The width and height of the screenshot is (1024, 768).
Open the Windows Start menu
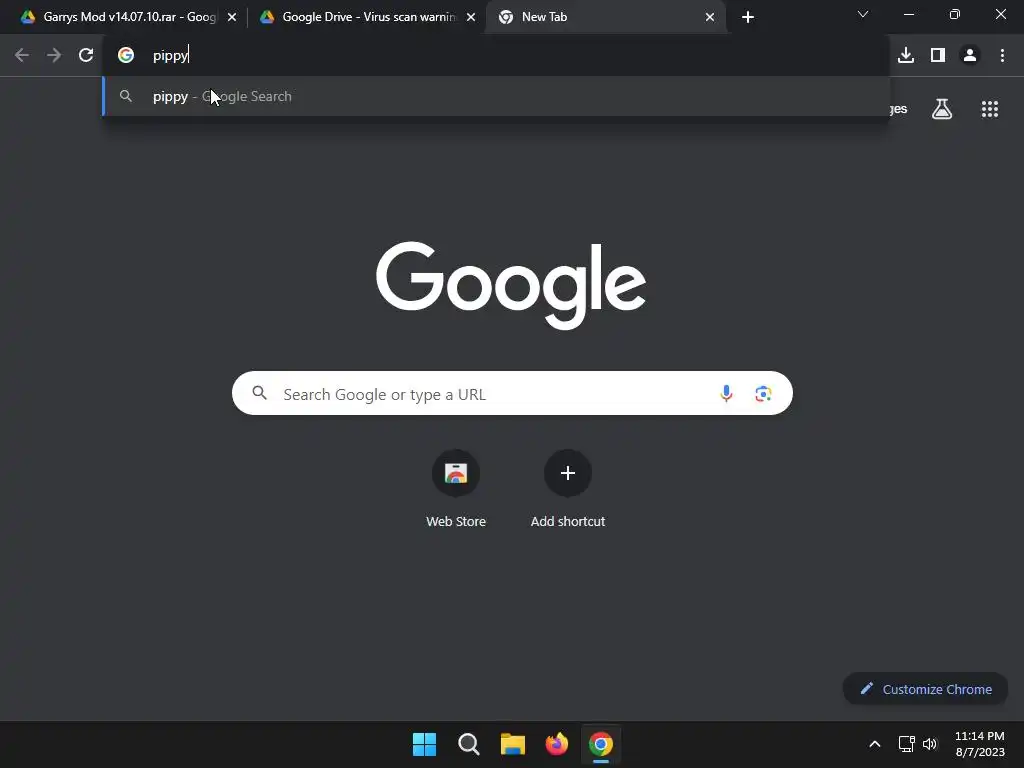tap(424, 744)
